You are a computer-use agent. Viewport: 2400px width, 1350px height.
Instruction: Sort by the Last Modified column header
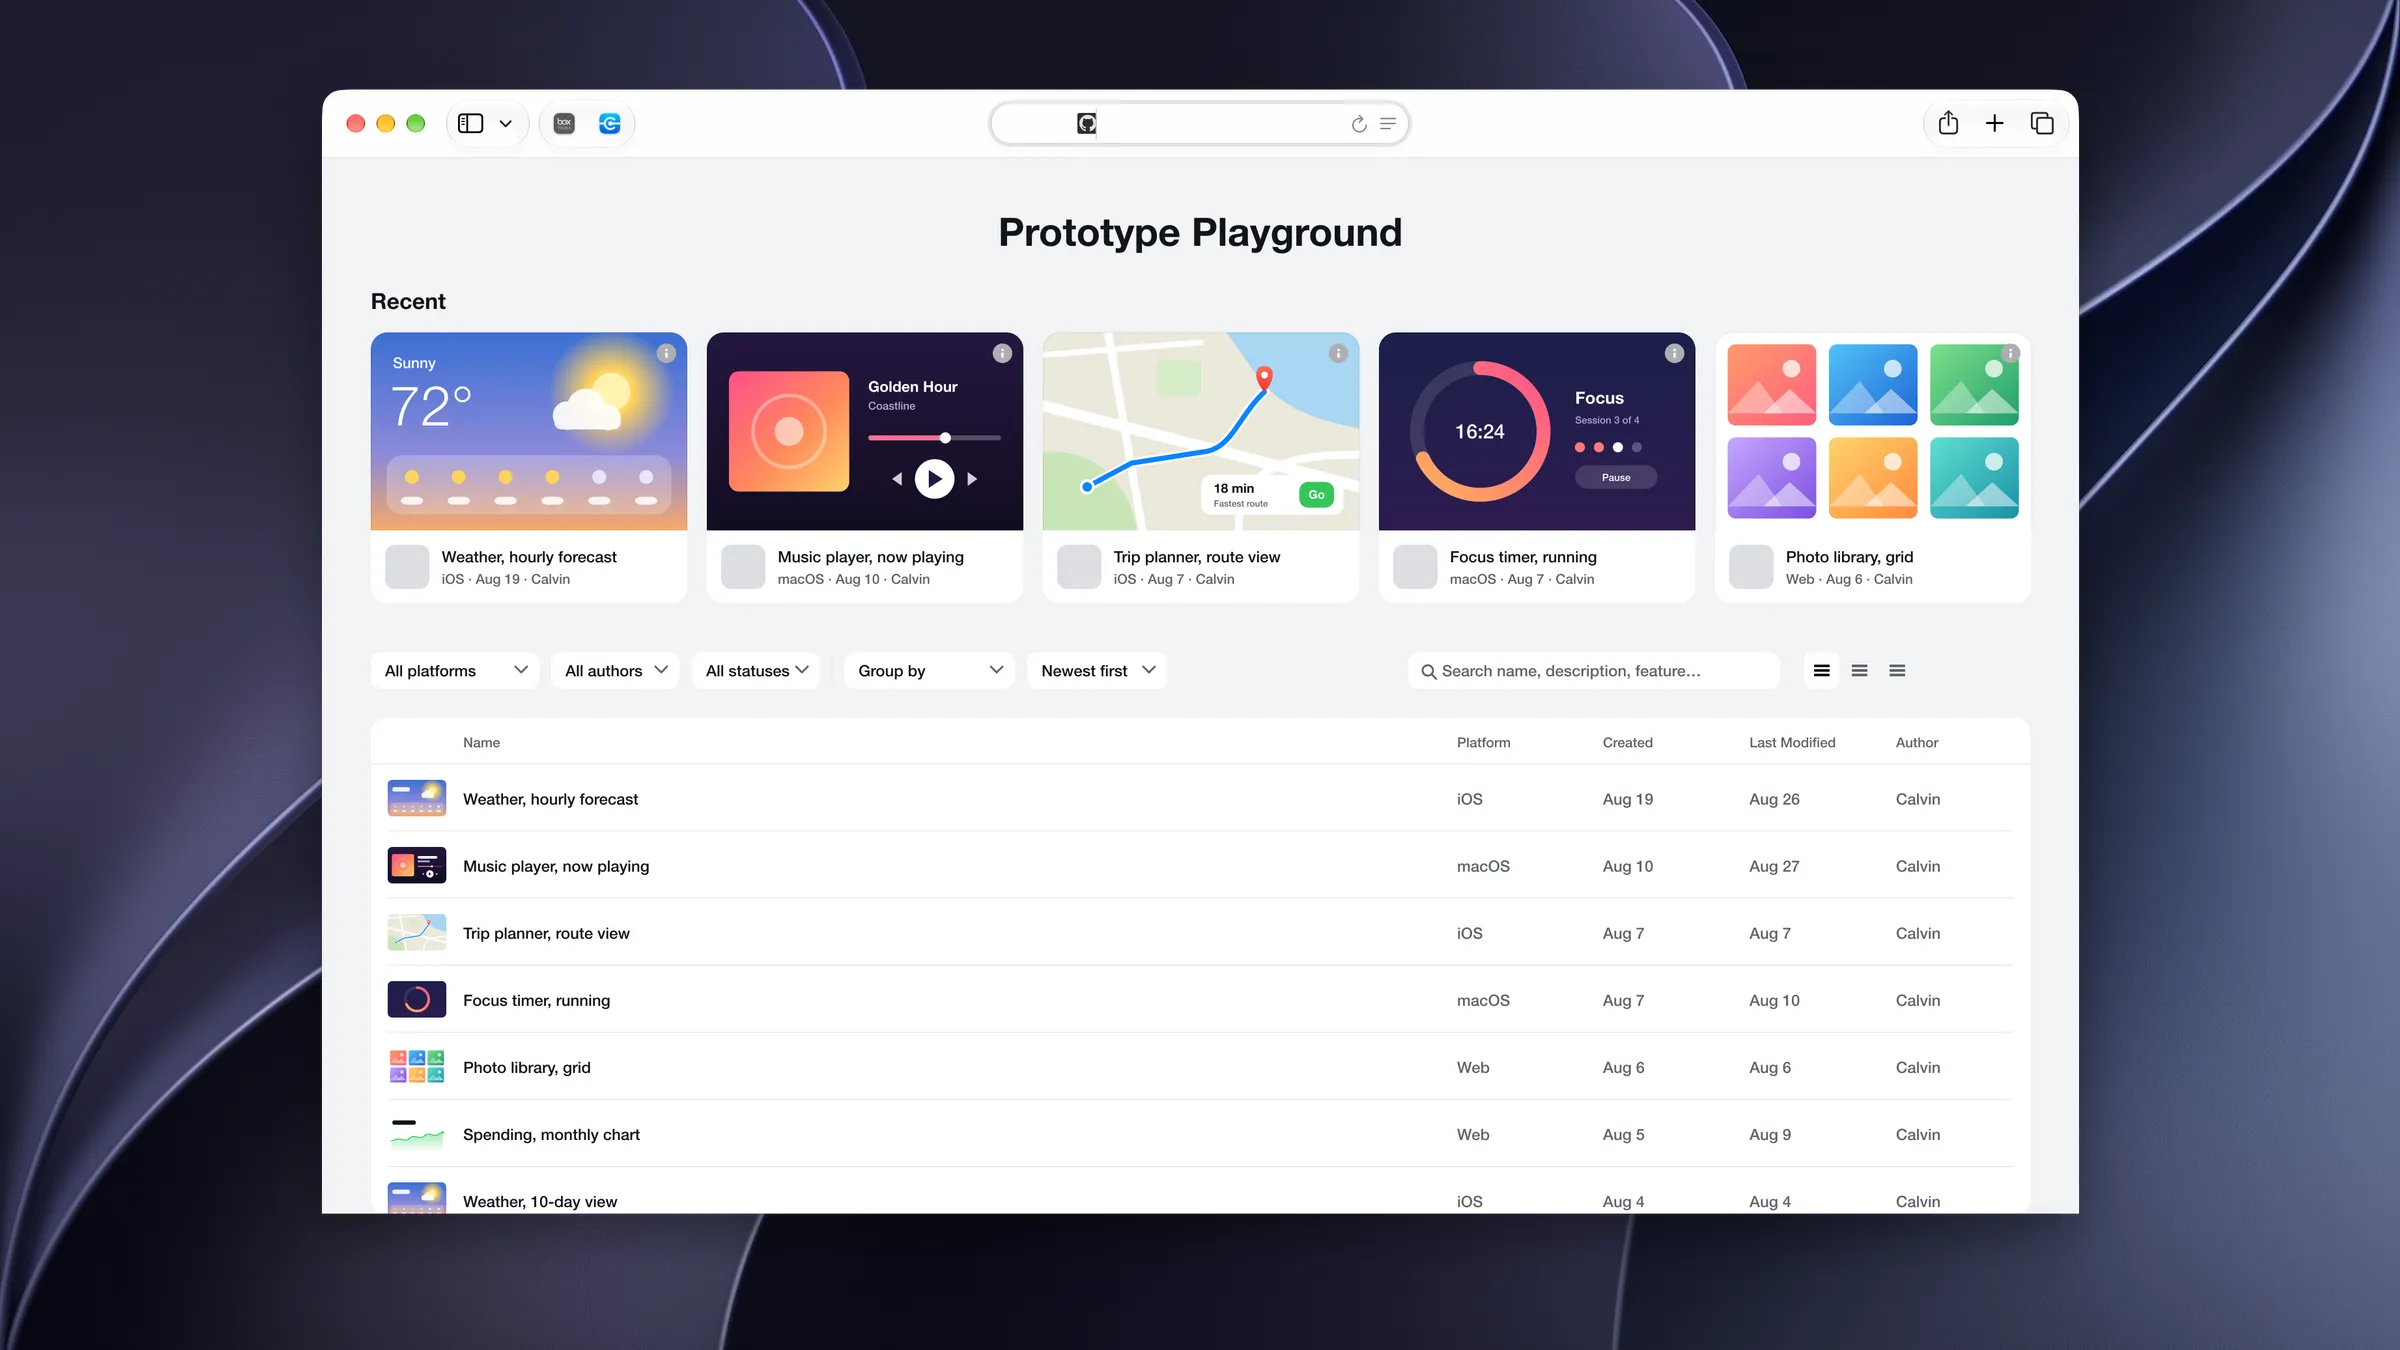tap(1792, 743)
